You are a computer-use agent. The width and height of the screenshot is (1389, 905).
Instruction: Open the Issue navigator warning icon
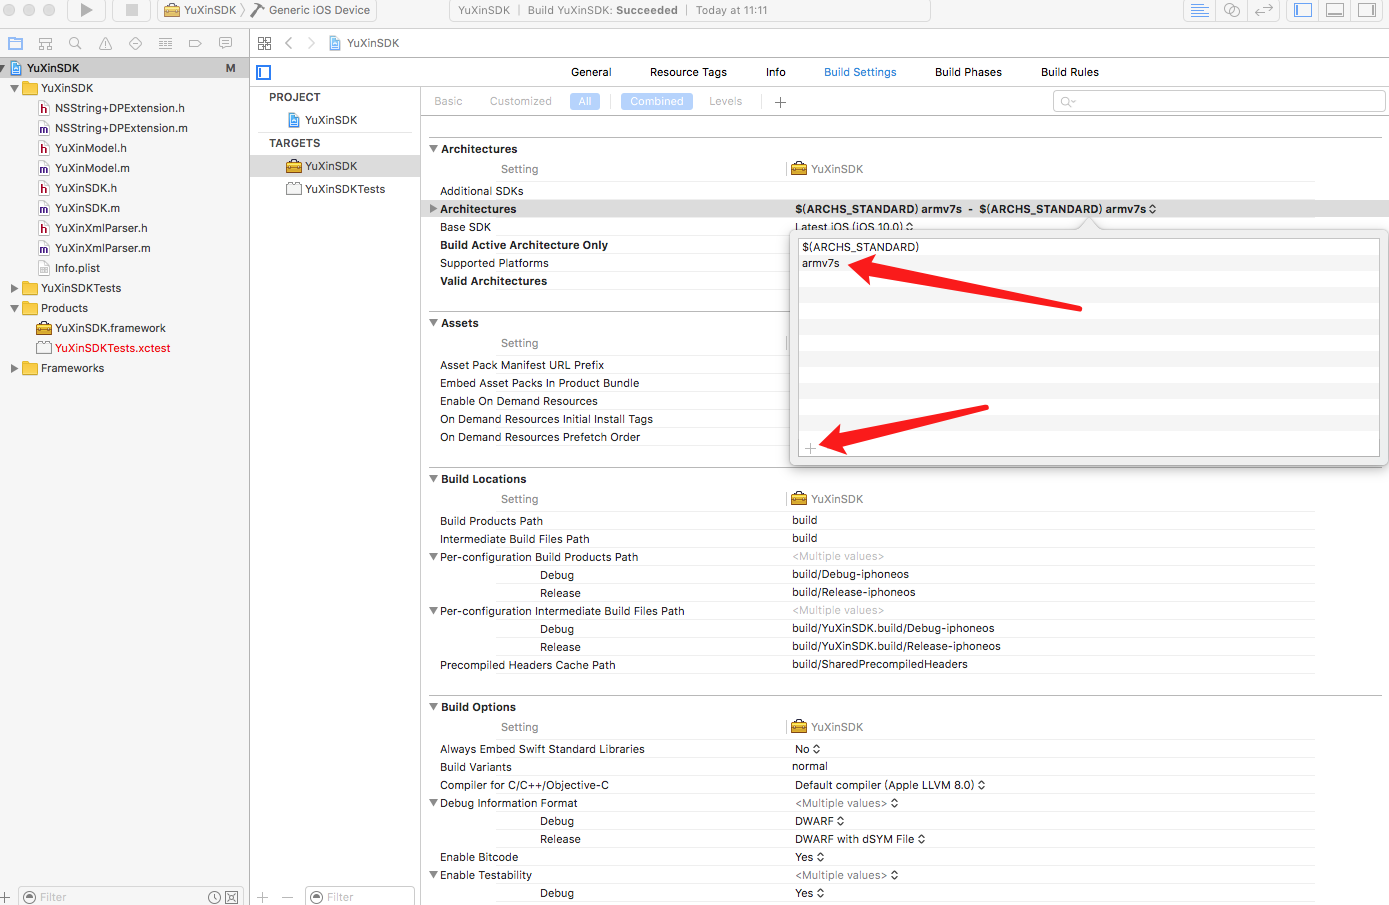point(105,43)
